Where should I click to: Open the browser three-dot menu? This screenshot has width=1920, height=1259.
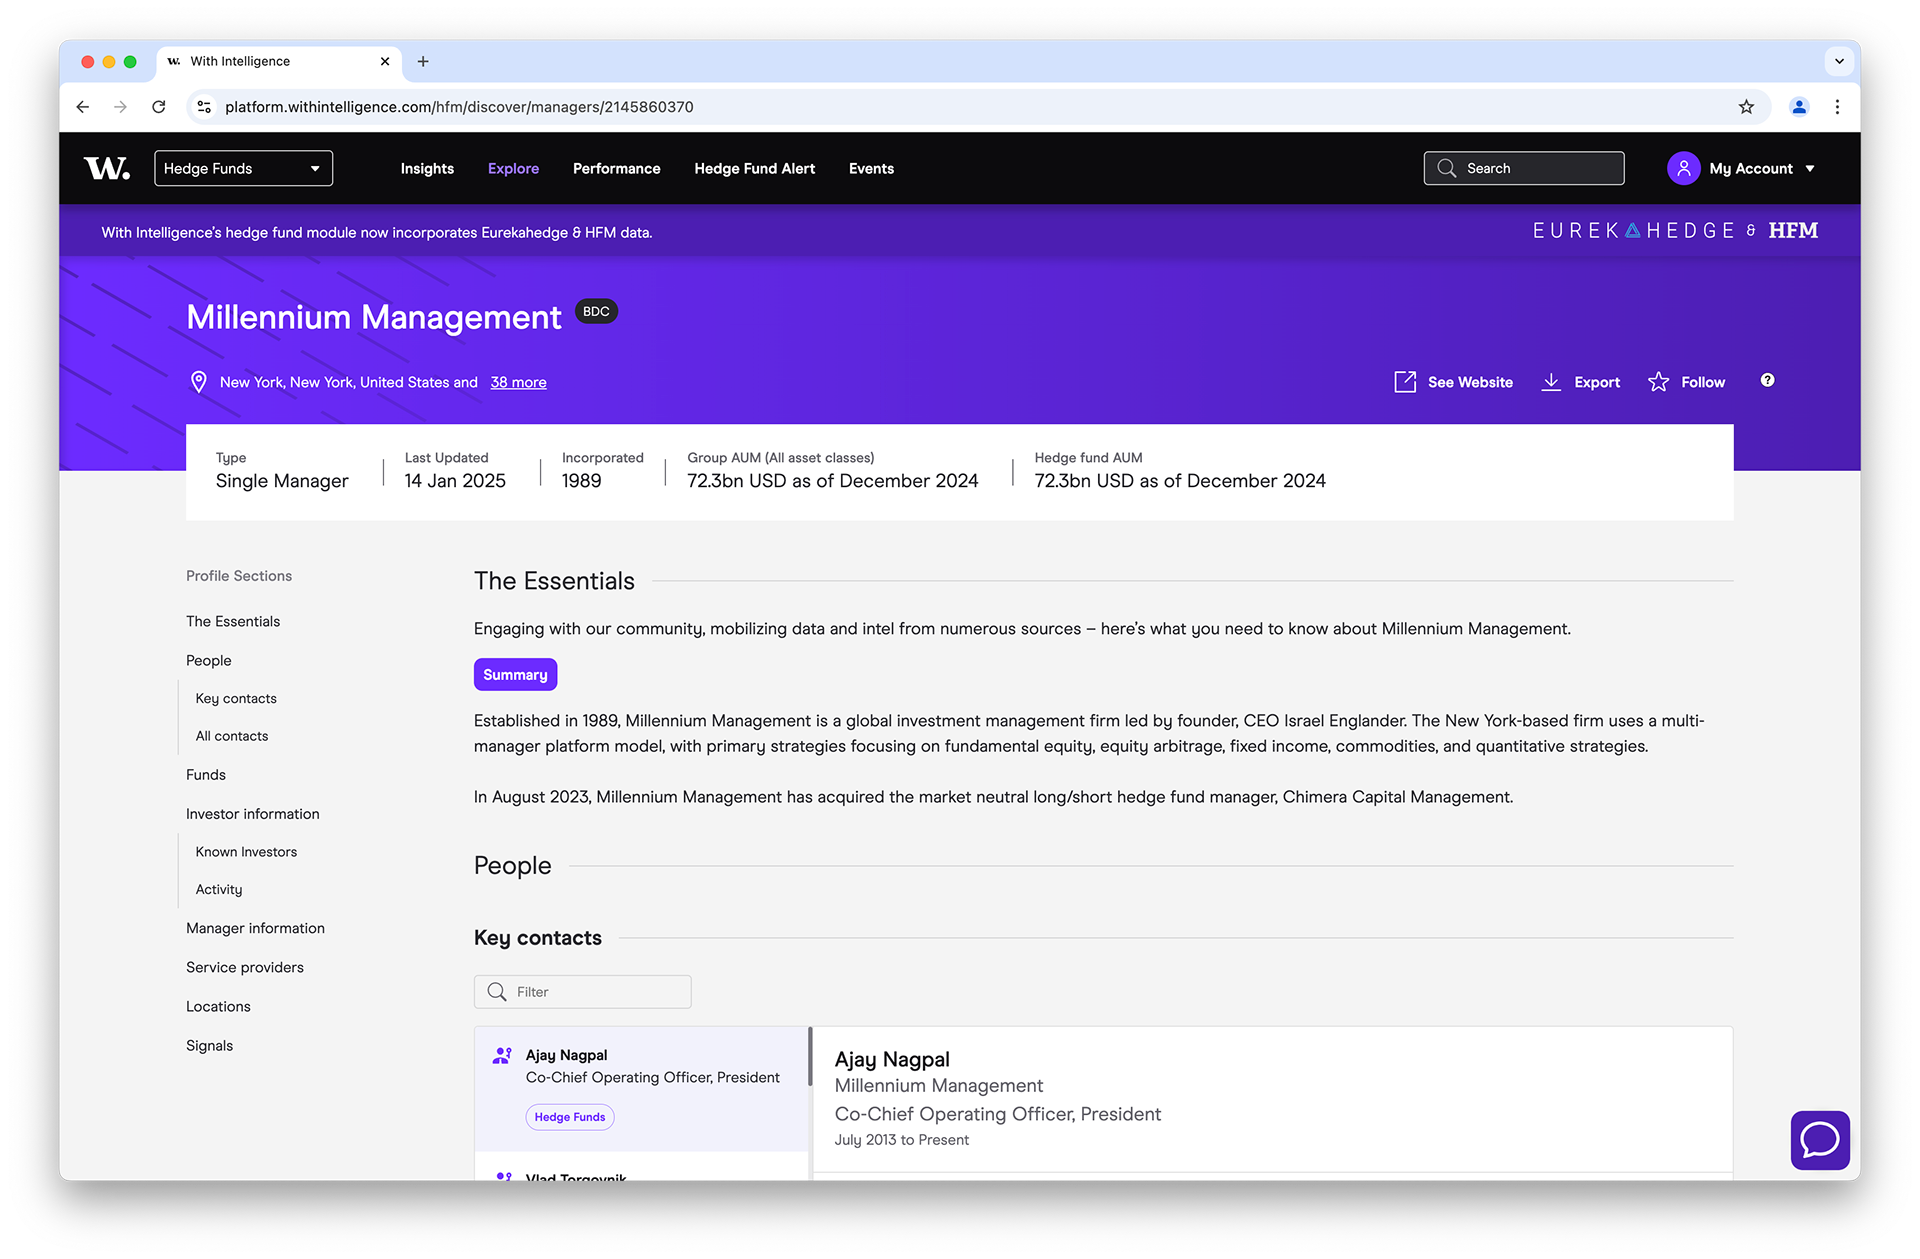pyautogui.click(x=1837, y=107)
